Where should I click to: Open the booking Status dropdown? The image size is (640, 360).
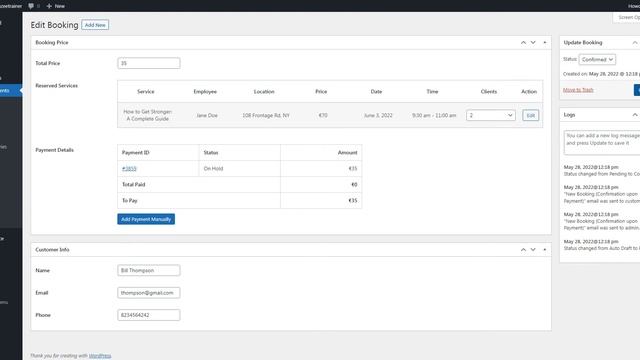(597, 60)
